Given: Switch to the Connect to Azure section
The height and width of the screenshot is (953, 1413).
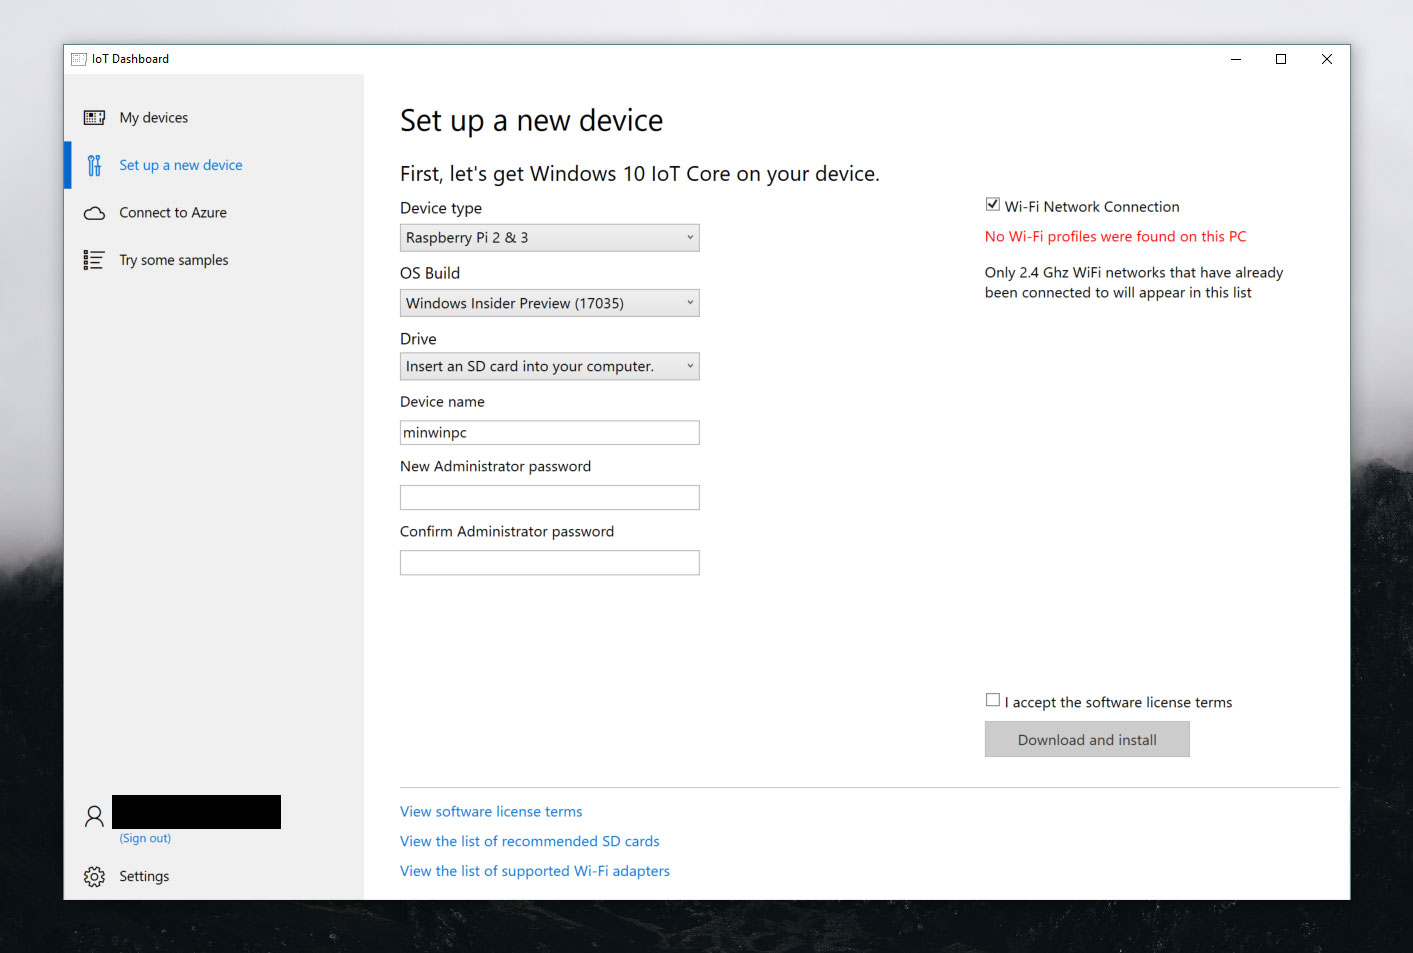Looking at the screenshot, I should pyautogui.click(x=172, y=212).
